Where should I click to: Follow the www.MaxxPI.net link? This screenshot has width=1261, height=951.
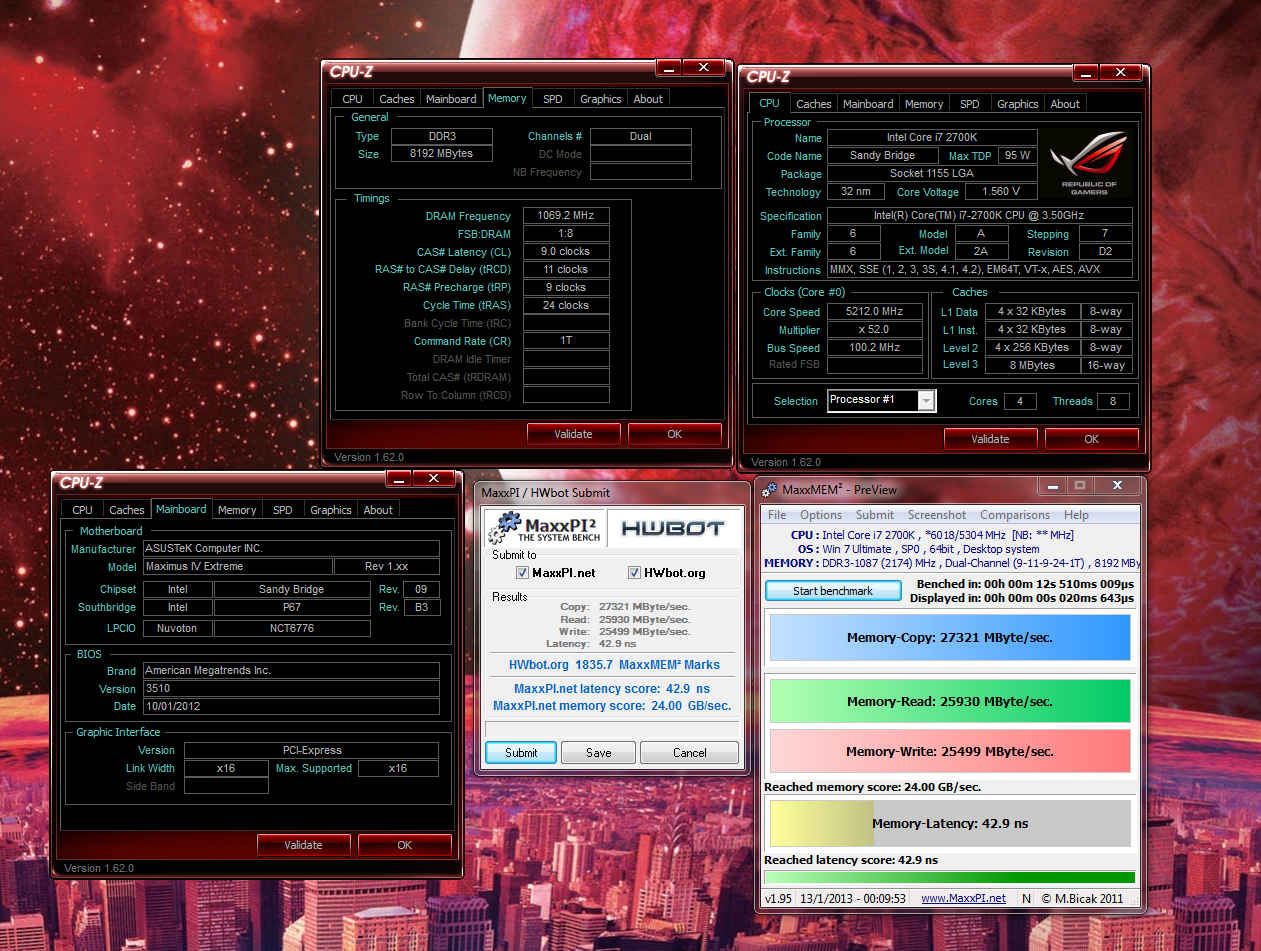click(963, 898)
